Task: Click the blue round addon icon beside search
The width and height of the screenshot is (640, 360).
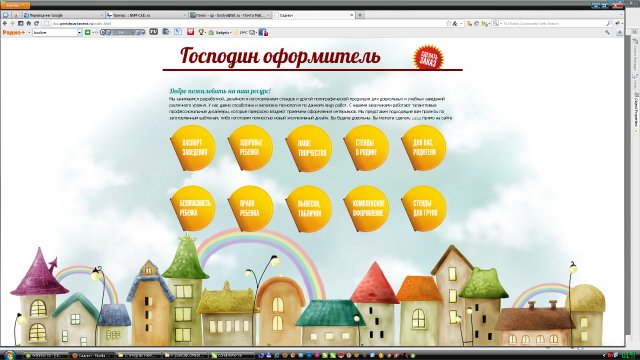Action: coord(476,24)
